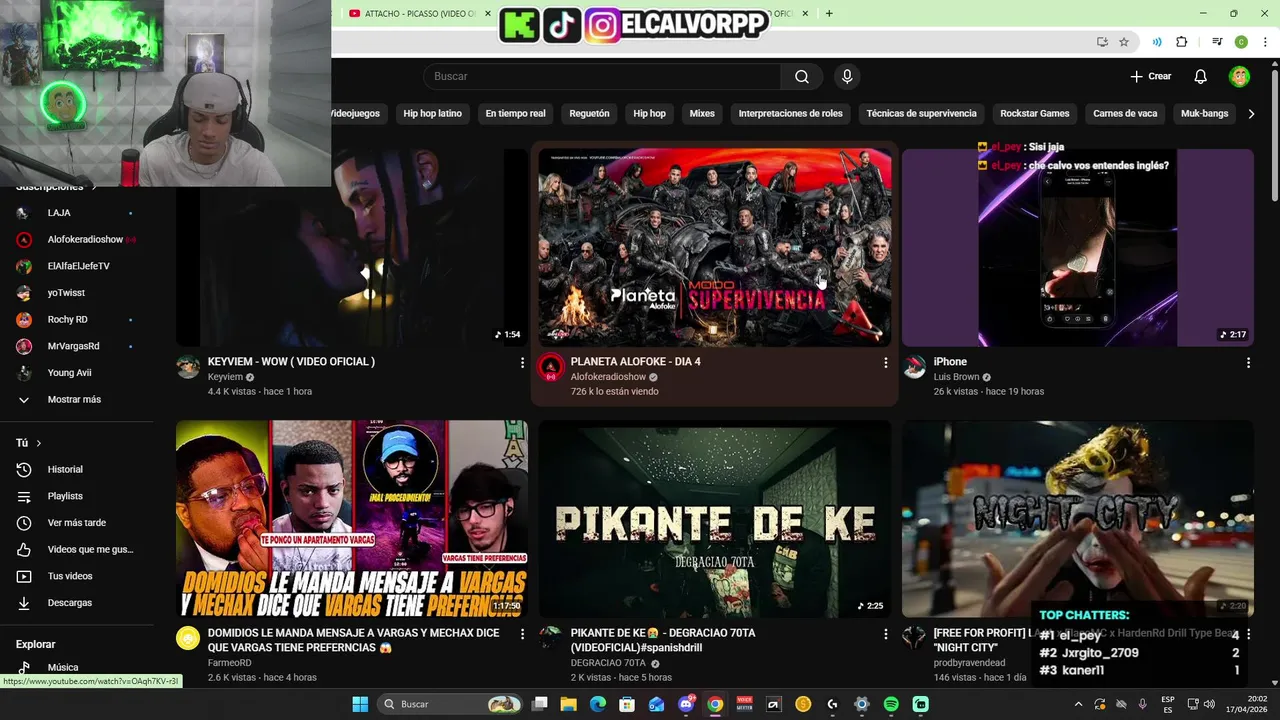This screenshot has height=720, width=1280.
Task: Open options menu for the DOMIDIOS video
Action: [x=522, y=634]
